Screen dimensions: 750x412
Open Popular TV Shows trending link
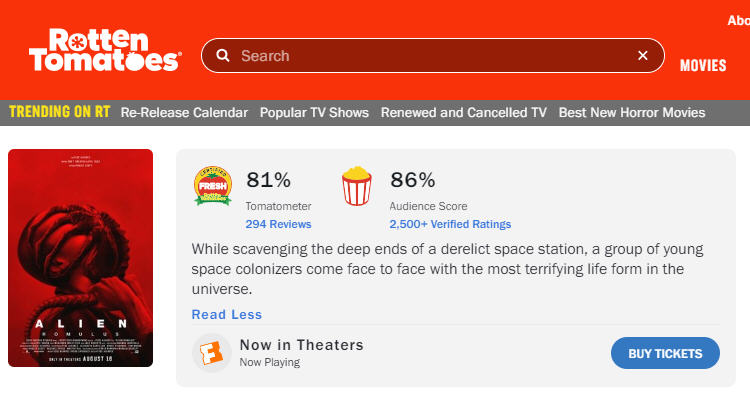(314, 112)
